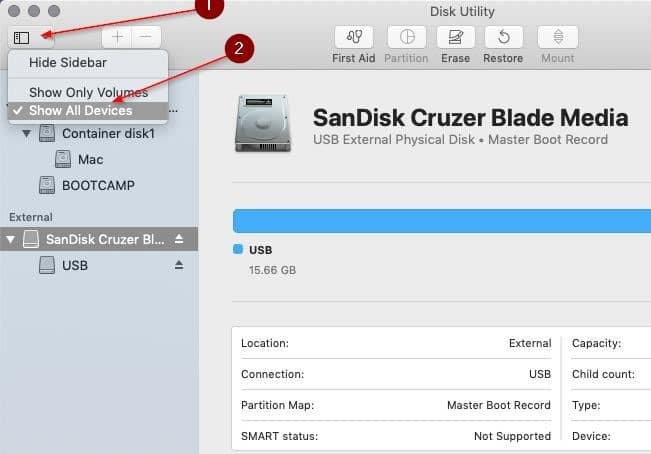
Task: Click the Capacity label
Action: point(596,343)
